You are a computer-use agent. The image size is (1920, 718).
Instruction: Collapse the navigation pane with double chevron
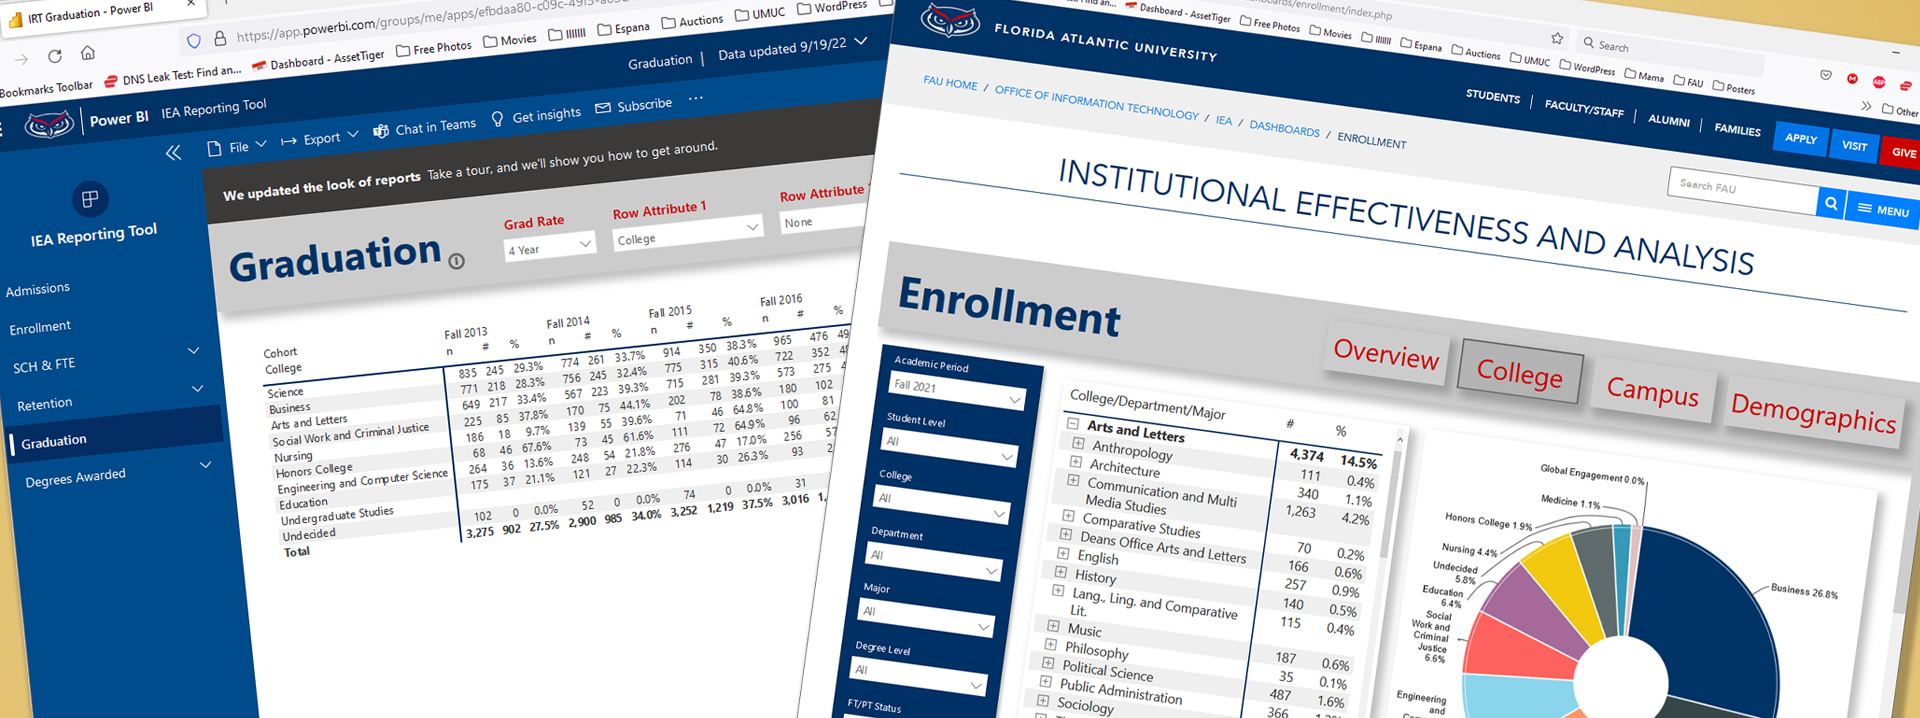(x=173, y=153)
